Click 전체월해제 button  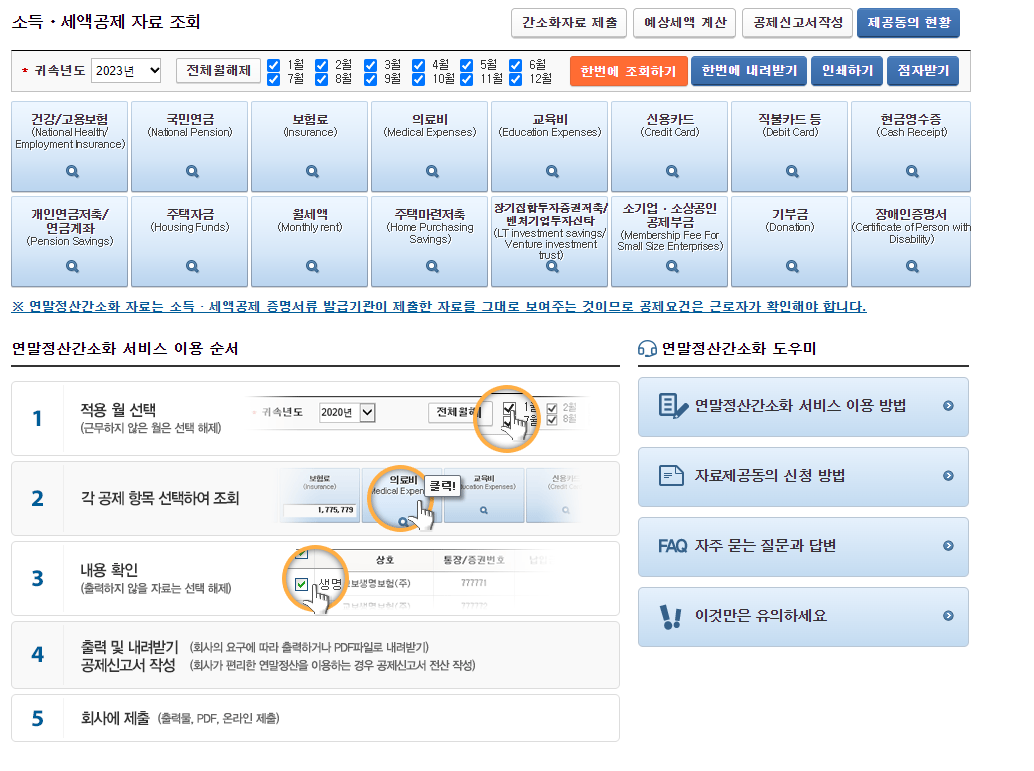tap(218, 71)
